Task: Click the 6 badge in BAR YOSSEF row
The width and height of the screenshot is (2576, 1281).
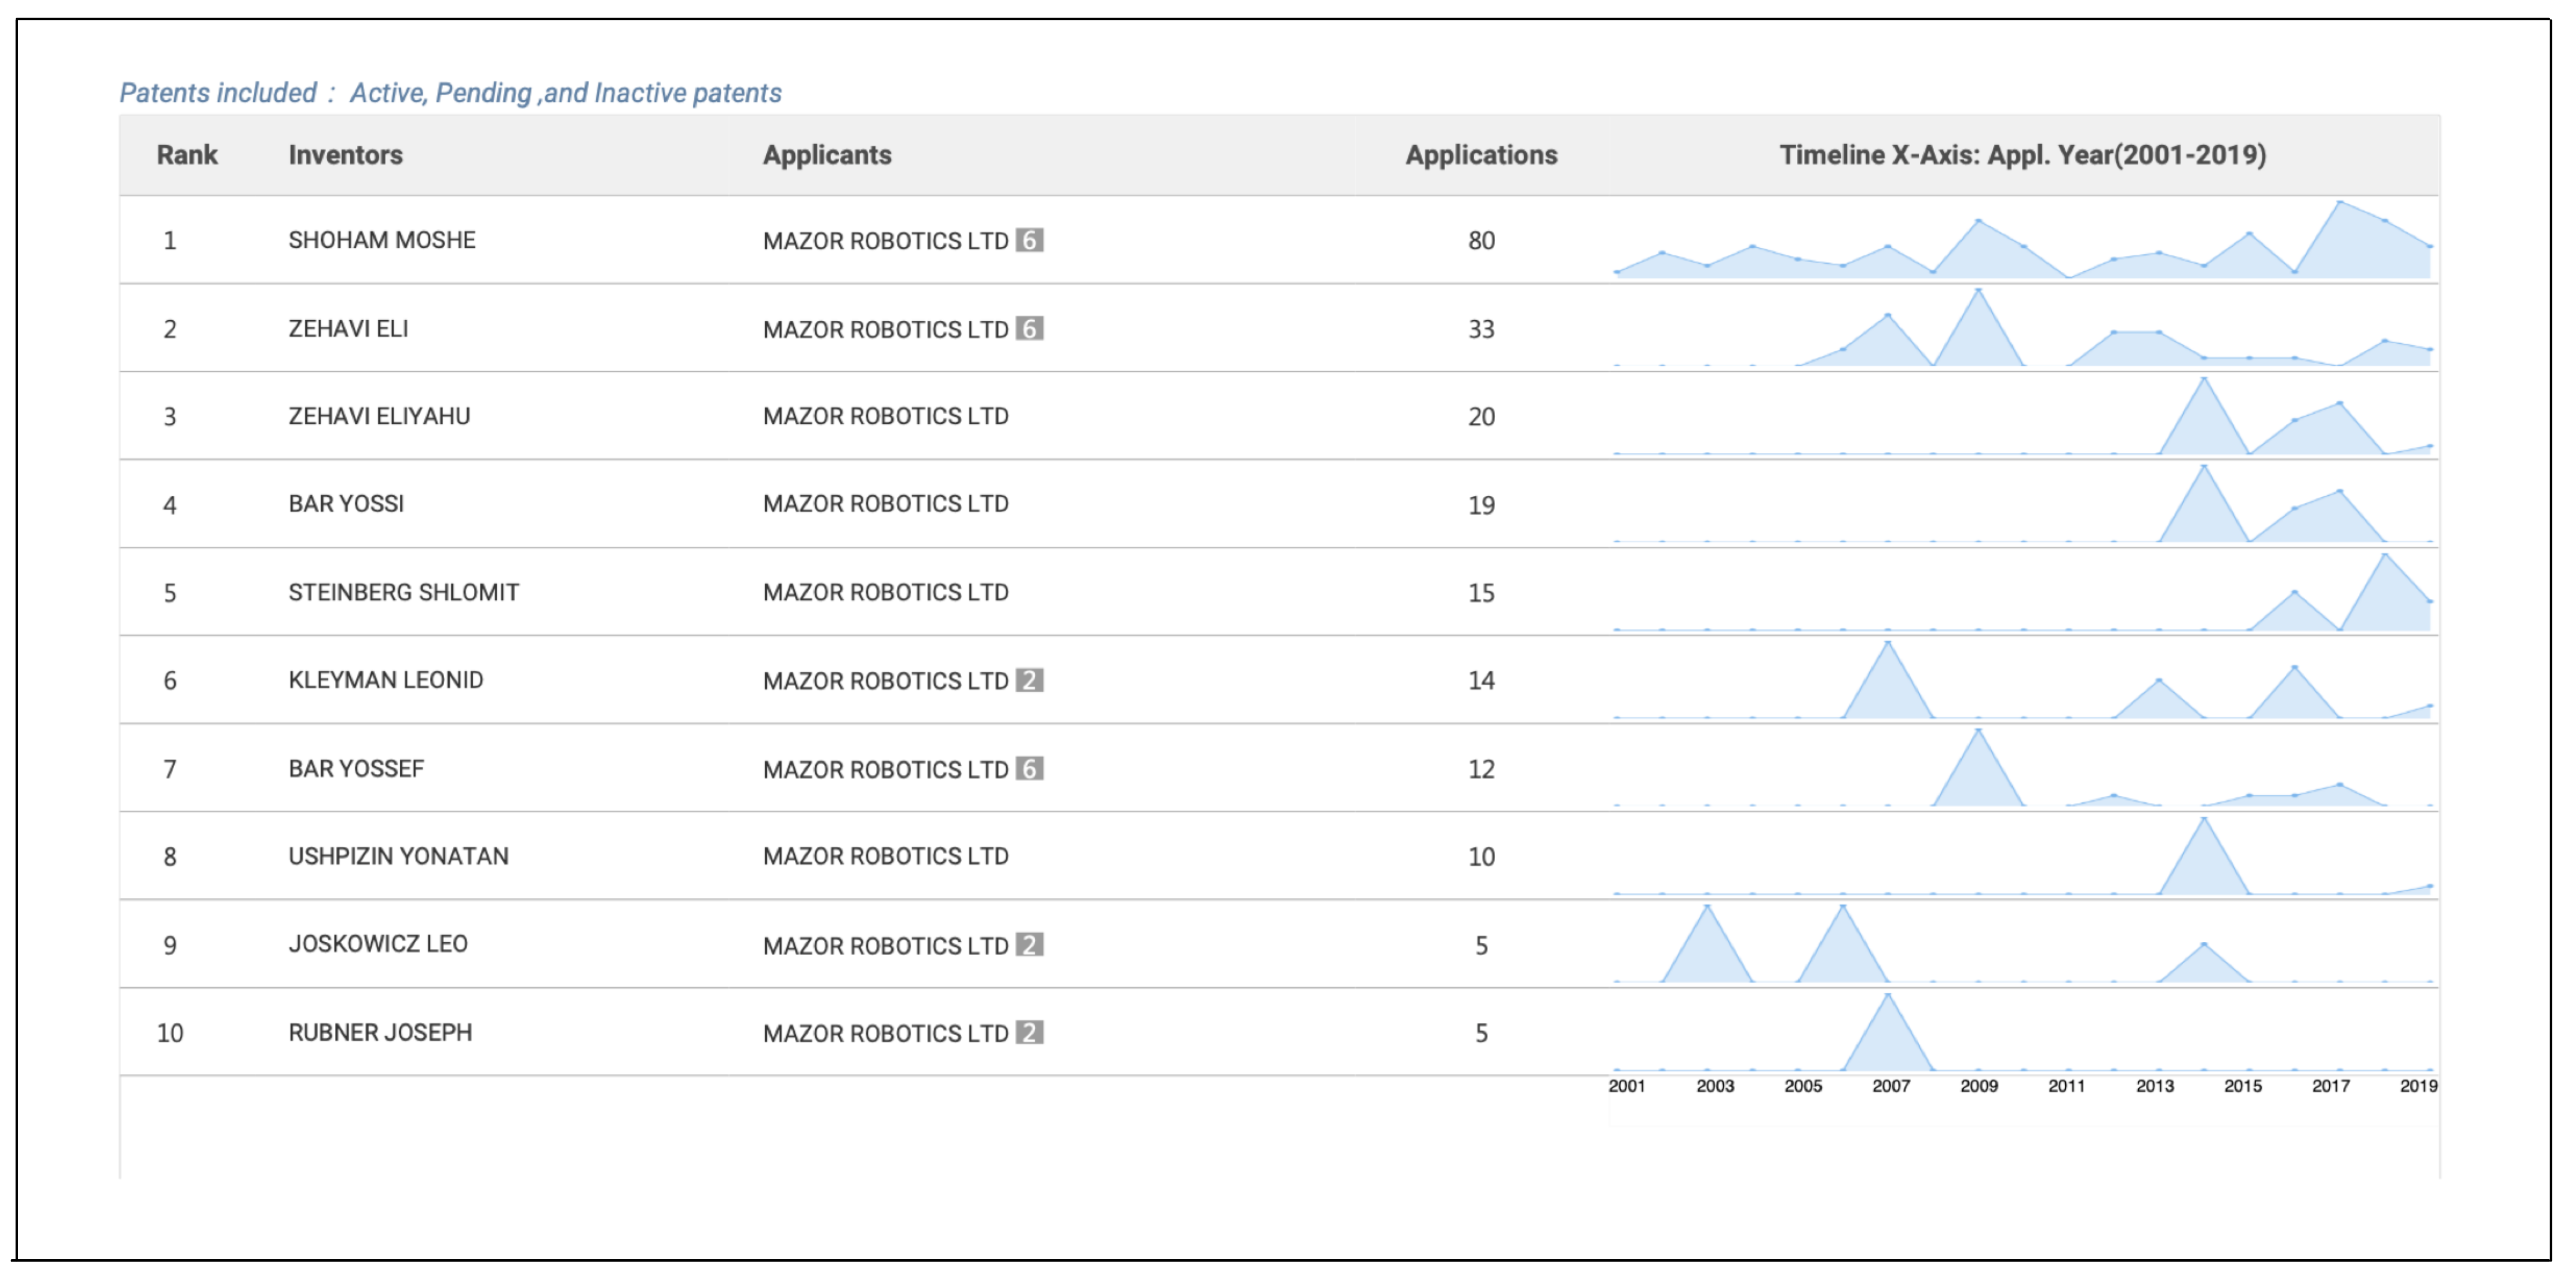Action: [1029, 768]
